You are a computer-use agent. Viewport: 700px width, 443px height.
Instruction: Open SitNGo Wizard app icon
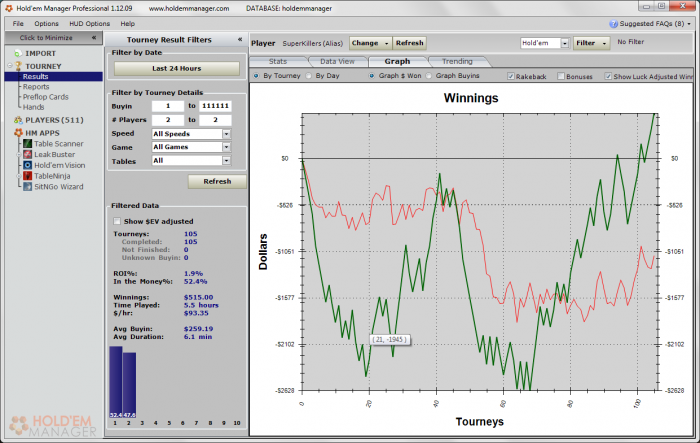(x=28, y=187)
